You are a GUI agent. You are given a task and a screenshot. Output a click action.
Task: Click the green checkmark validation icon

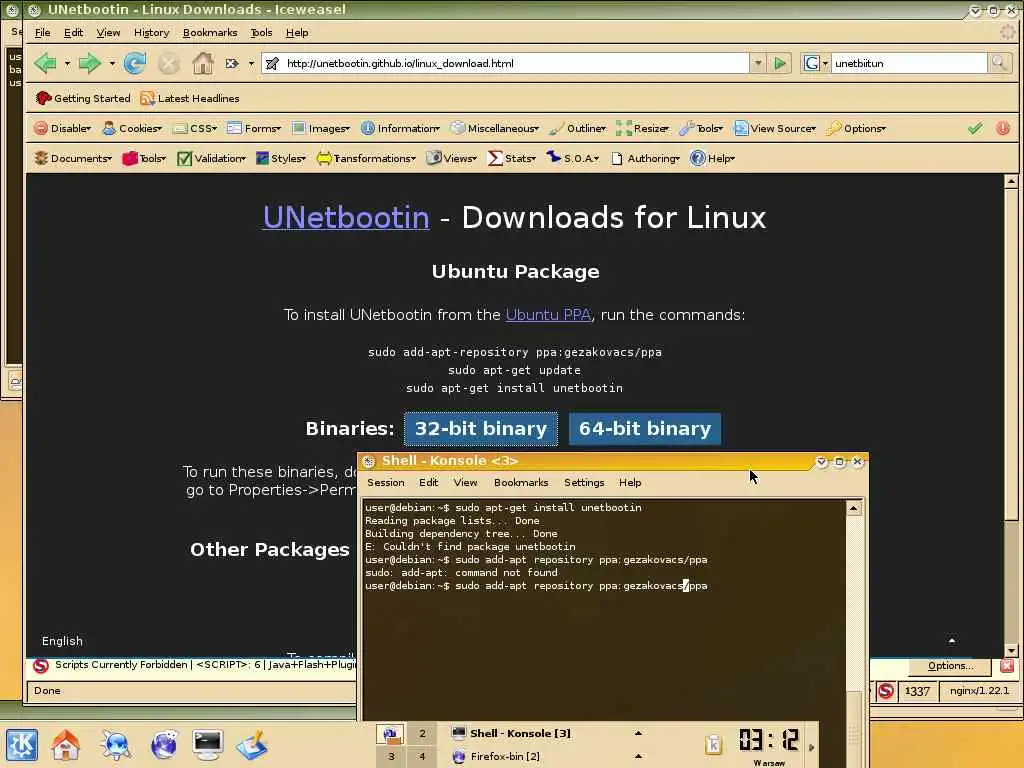pos(975,128)
